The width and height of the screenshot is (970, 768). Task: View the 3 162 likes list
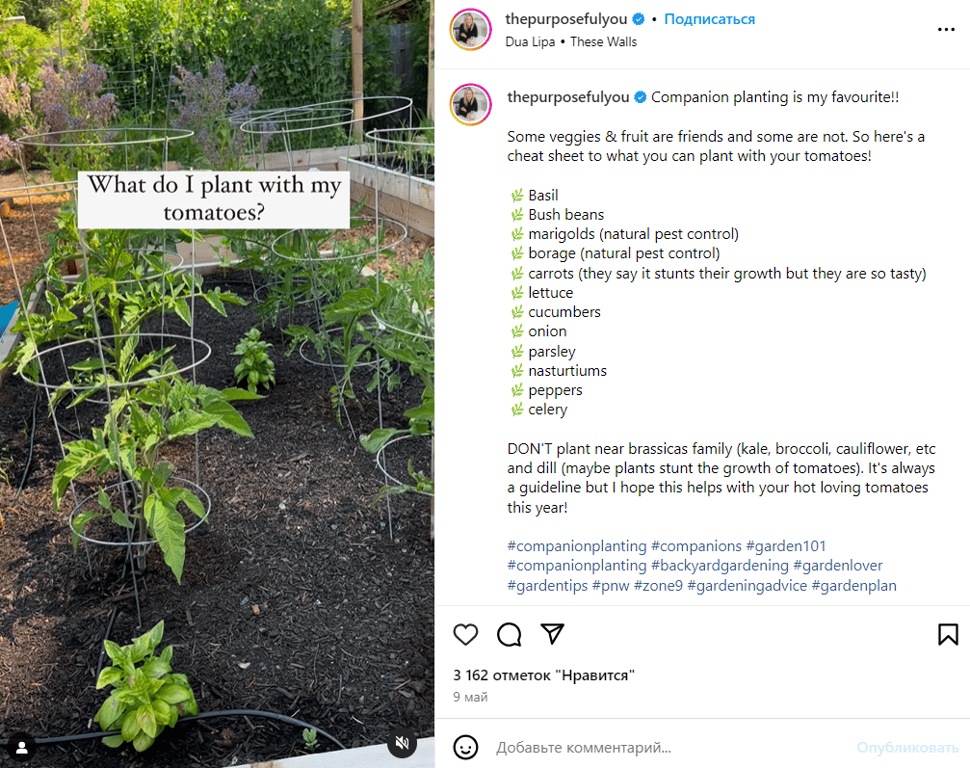pos(544,675)
